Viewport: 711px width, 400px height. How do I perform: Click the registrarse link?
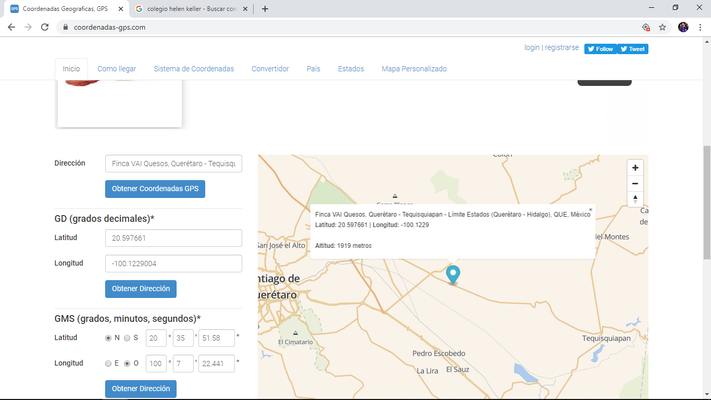[562, 47]
